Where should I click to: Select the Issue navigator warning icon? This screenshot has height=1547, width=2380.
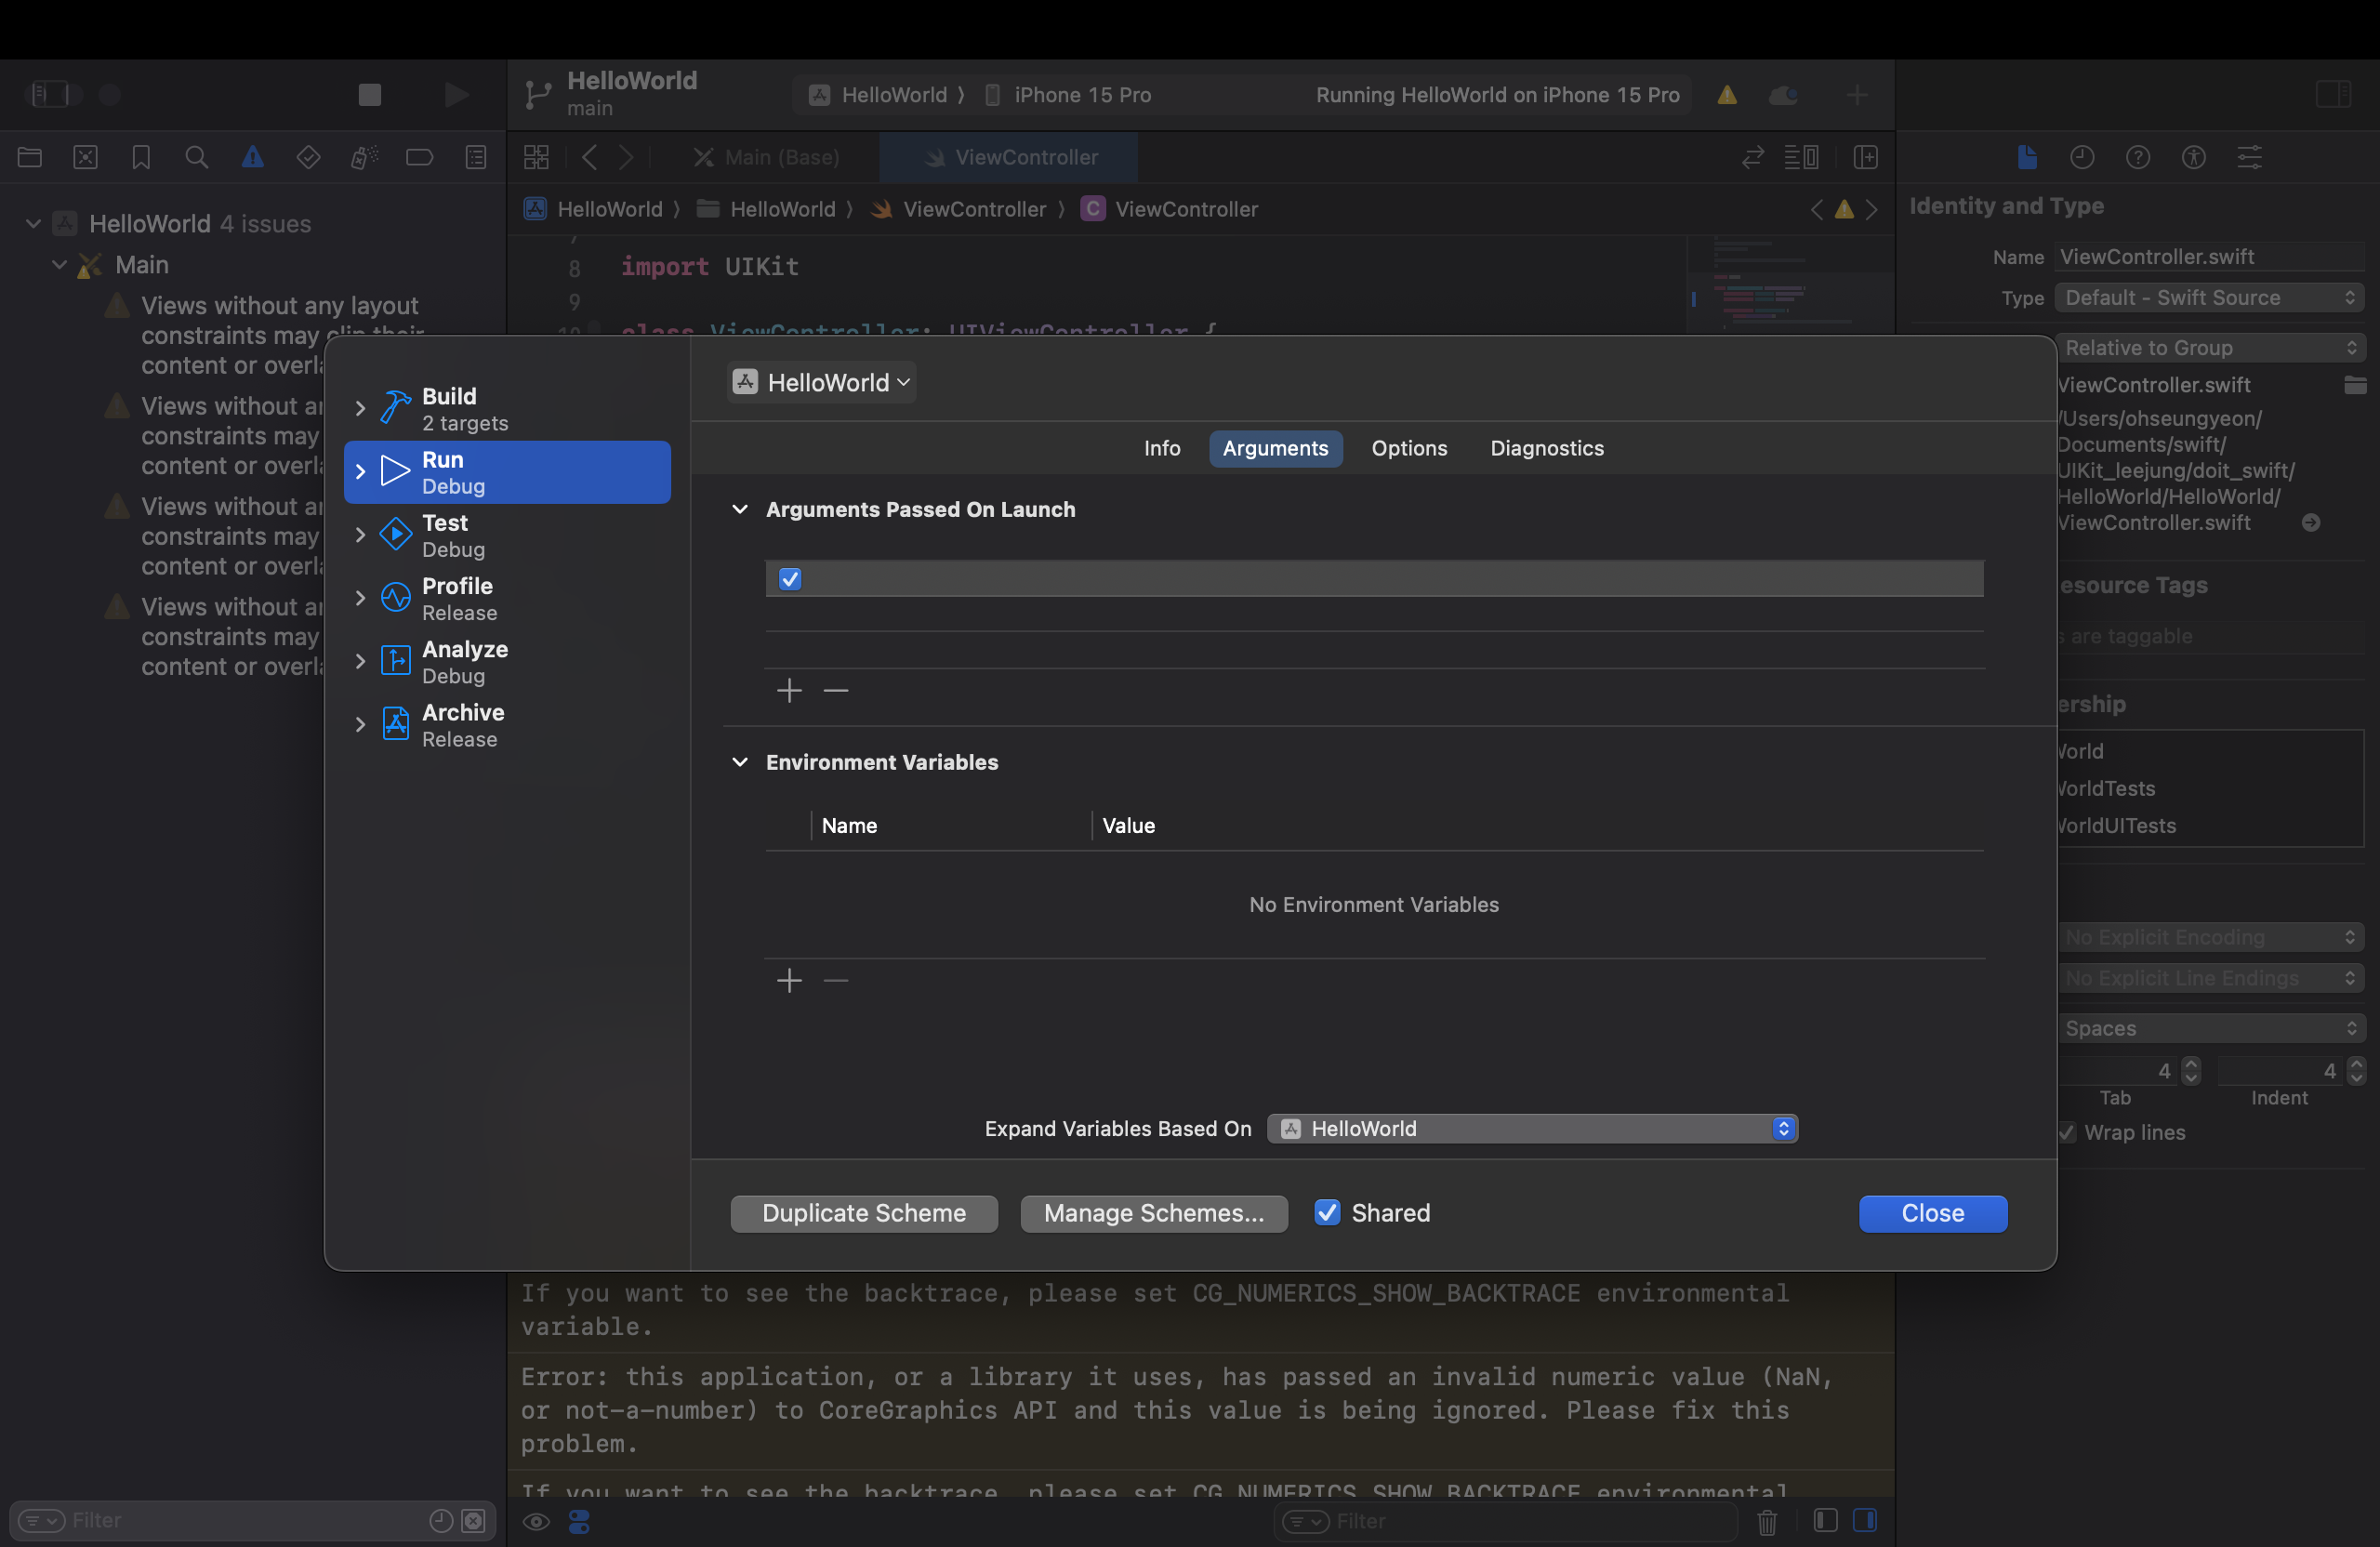pos(253,157)
